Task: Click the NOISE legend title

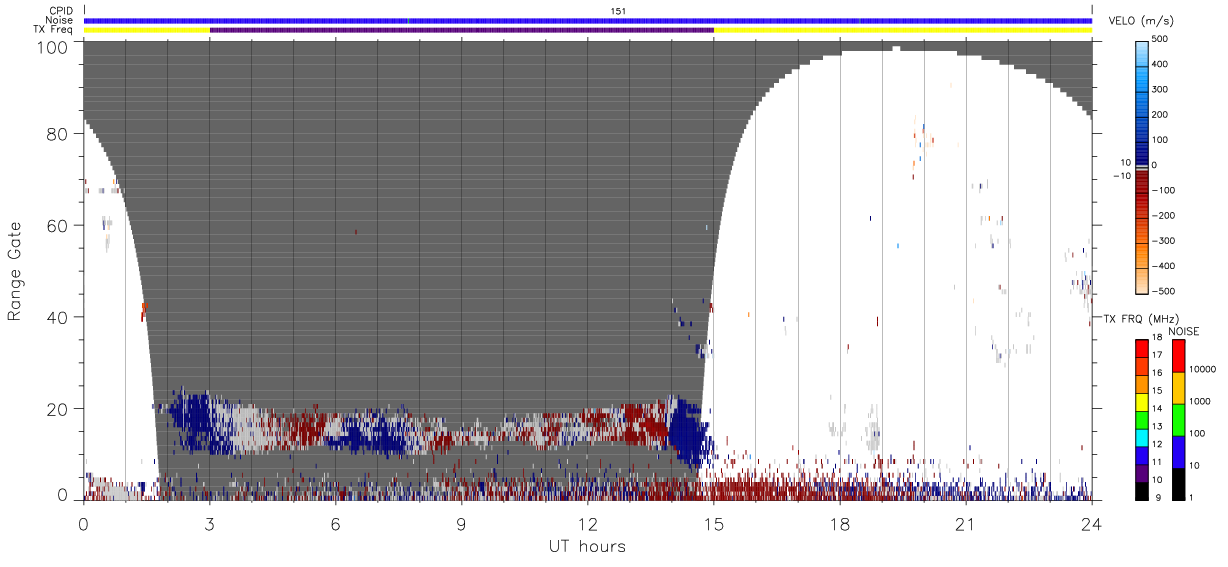Action: 1183,331
